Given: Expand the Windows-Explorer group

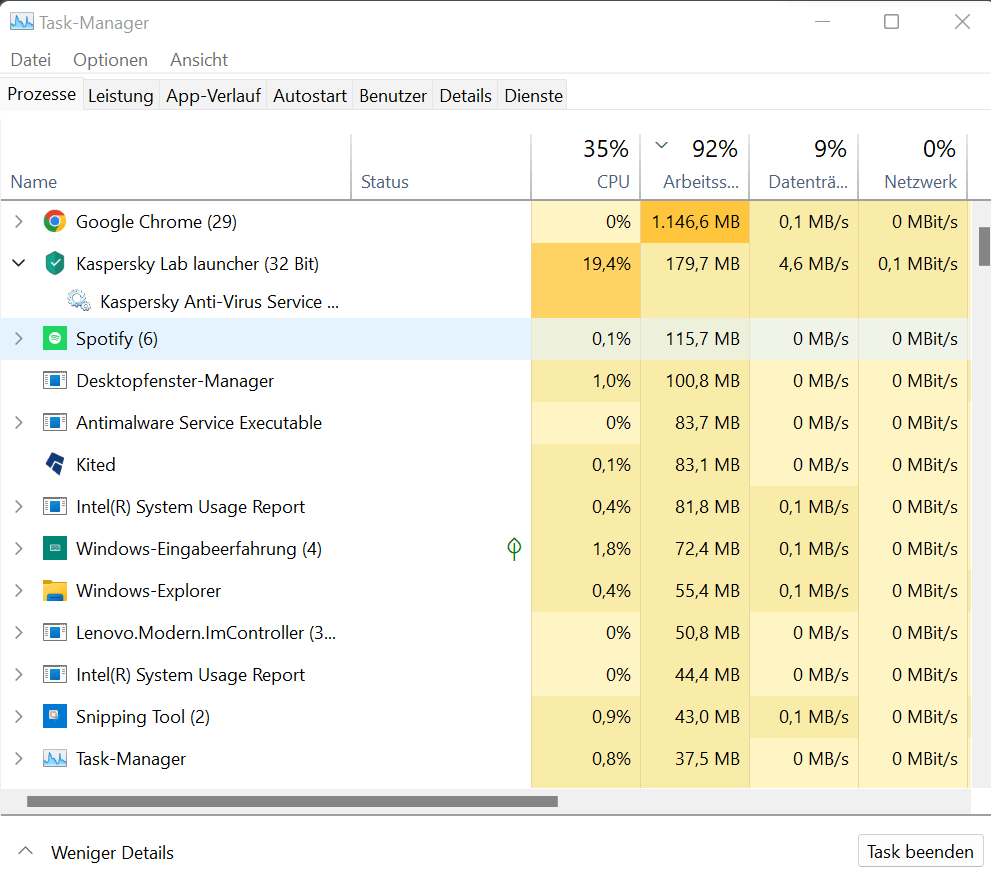Looking at the screenshot, I should coord(19,590).
